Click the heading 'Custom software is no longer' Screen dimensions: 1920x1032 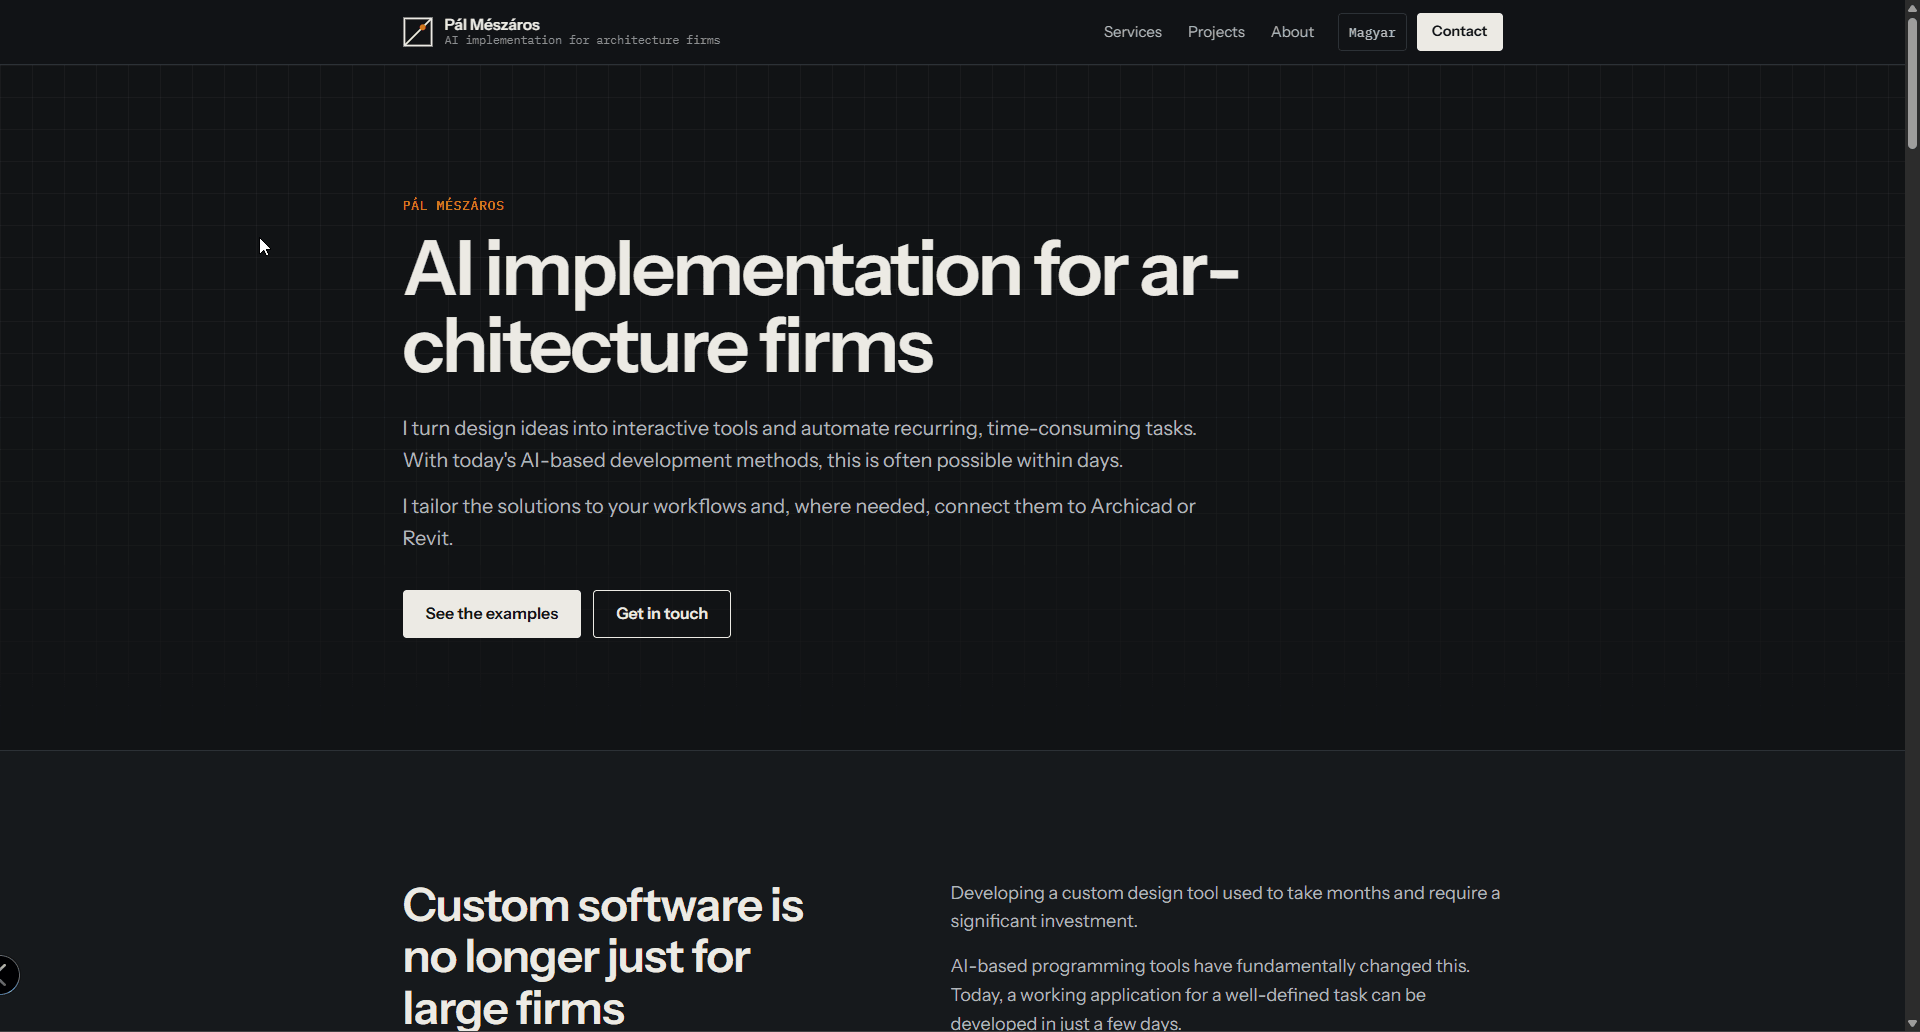click(603, 956)
